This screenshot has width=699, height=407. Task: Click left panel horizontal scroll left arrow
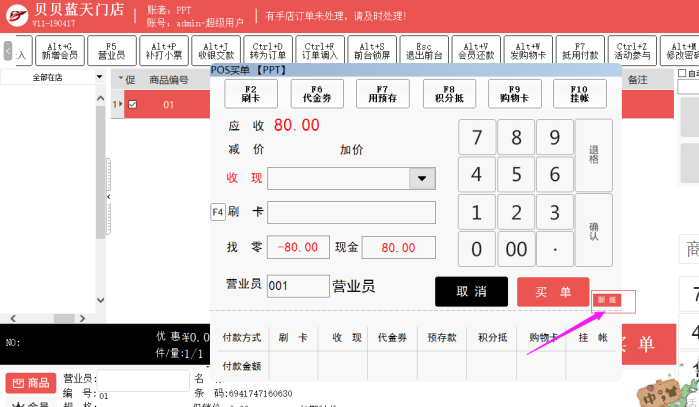[13, 318]
